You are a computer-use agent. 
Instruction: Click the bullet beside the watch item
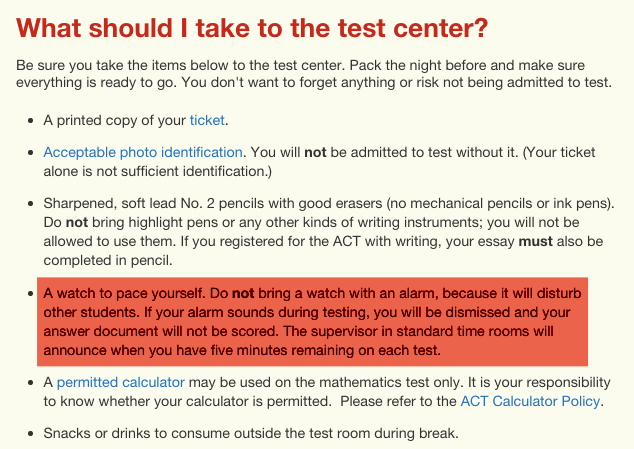pyautogui.click(x=26, y=294)
